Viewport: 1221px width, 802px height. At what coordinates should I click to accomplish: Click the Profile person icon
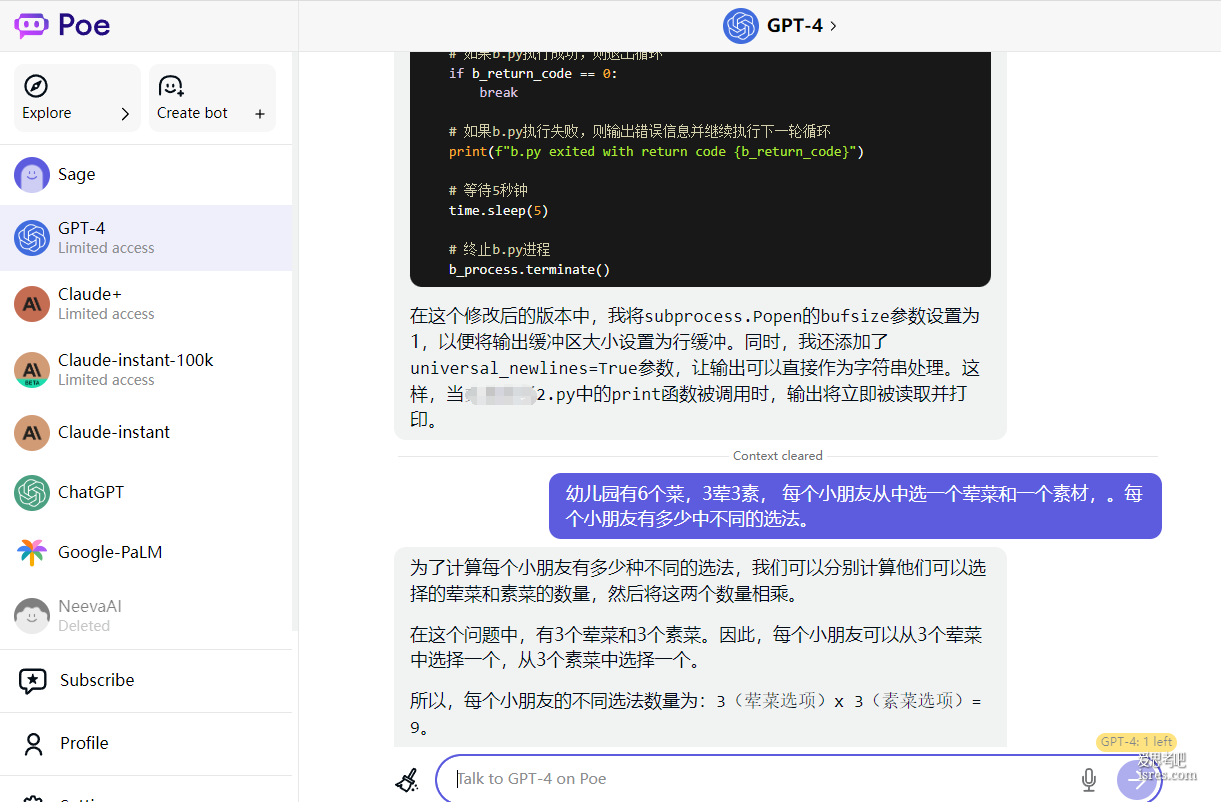tap(34, 744)
